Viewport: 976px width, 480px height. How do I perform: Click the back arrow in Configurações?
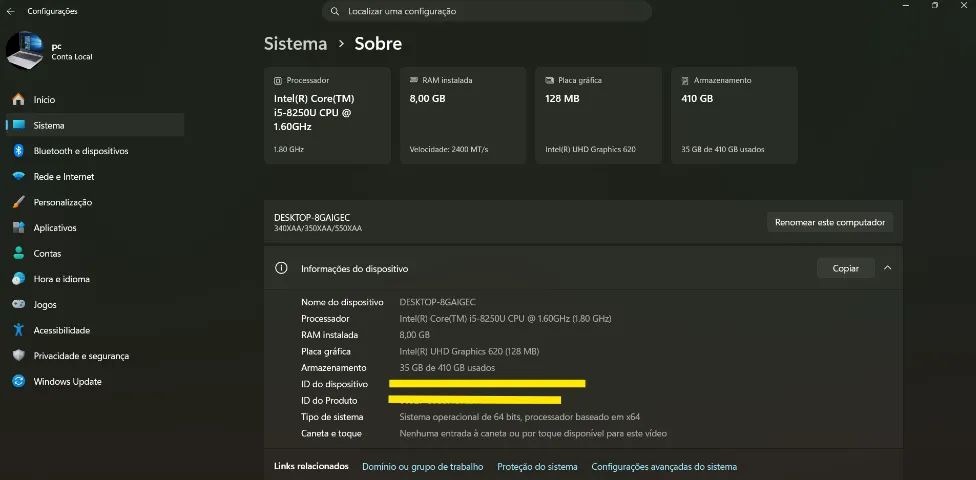pyautogui.click(x=10, y=11)
